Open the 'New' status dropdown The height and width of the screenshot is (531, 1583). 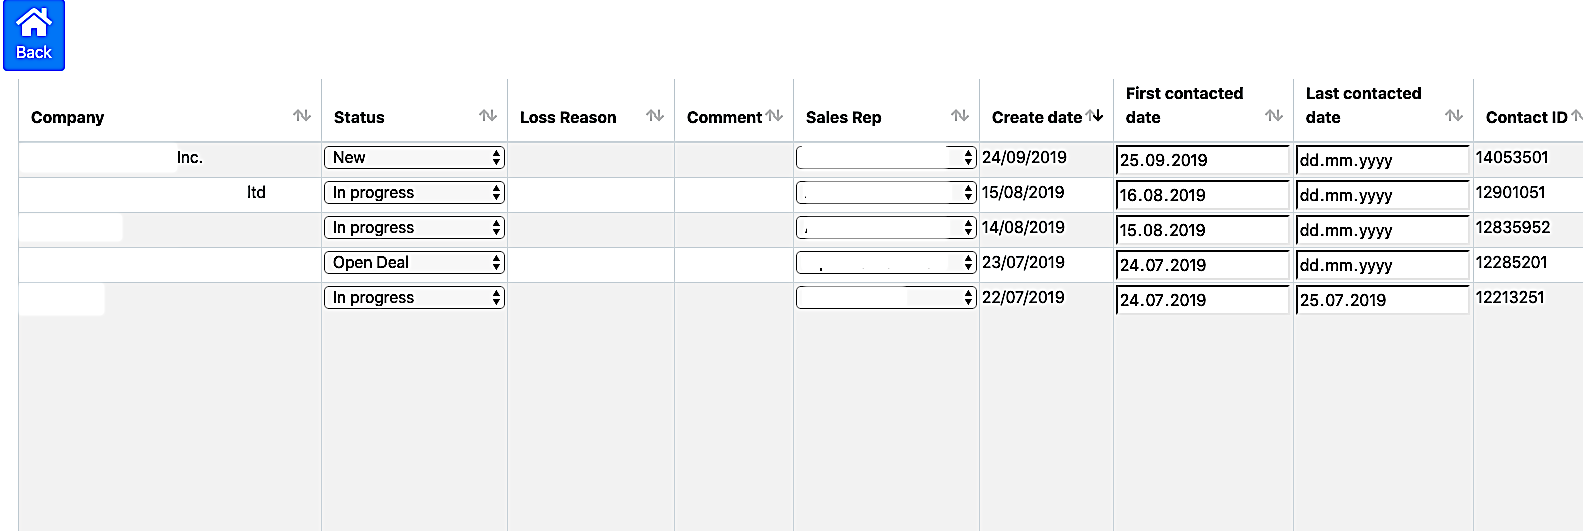pyautogui.click(x=414, y=158)
